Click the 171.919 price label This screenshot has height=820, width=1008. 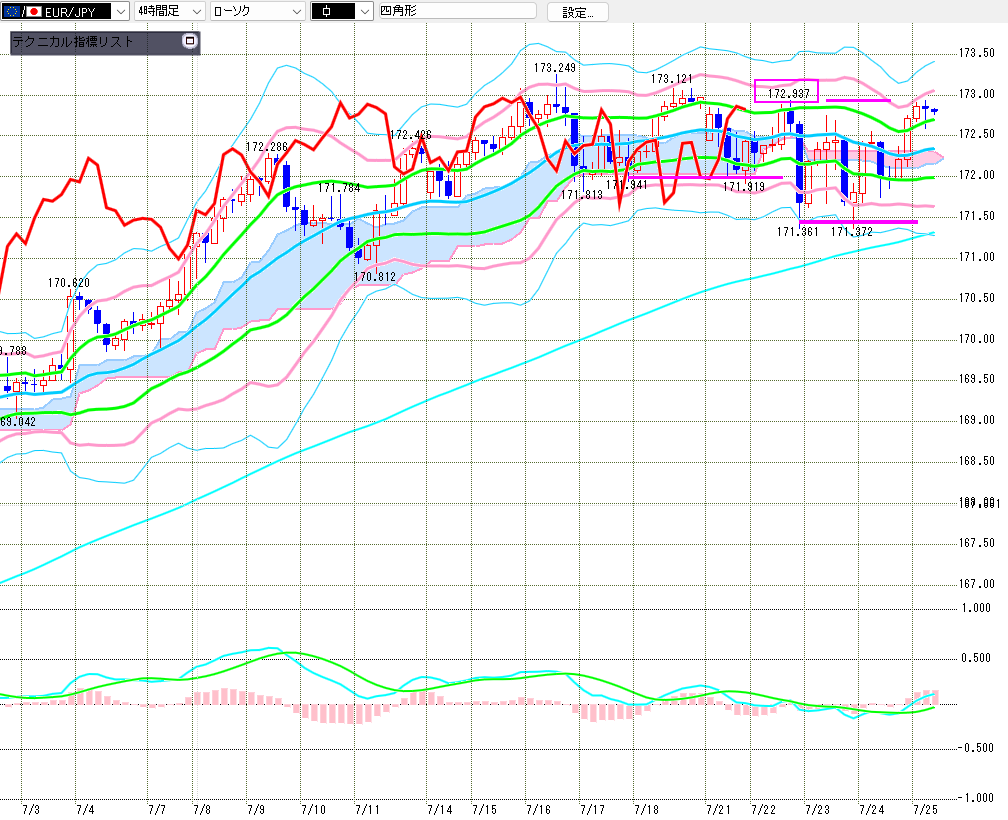point(744,187)
